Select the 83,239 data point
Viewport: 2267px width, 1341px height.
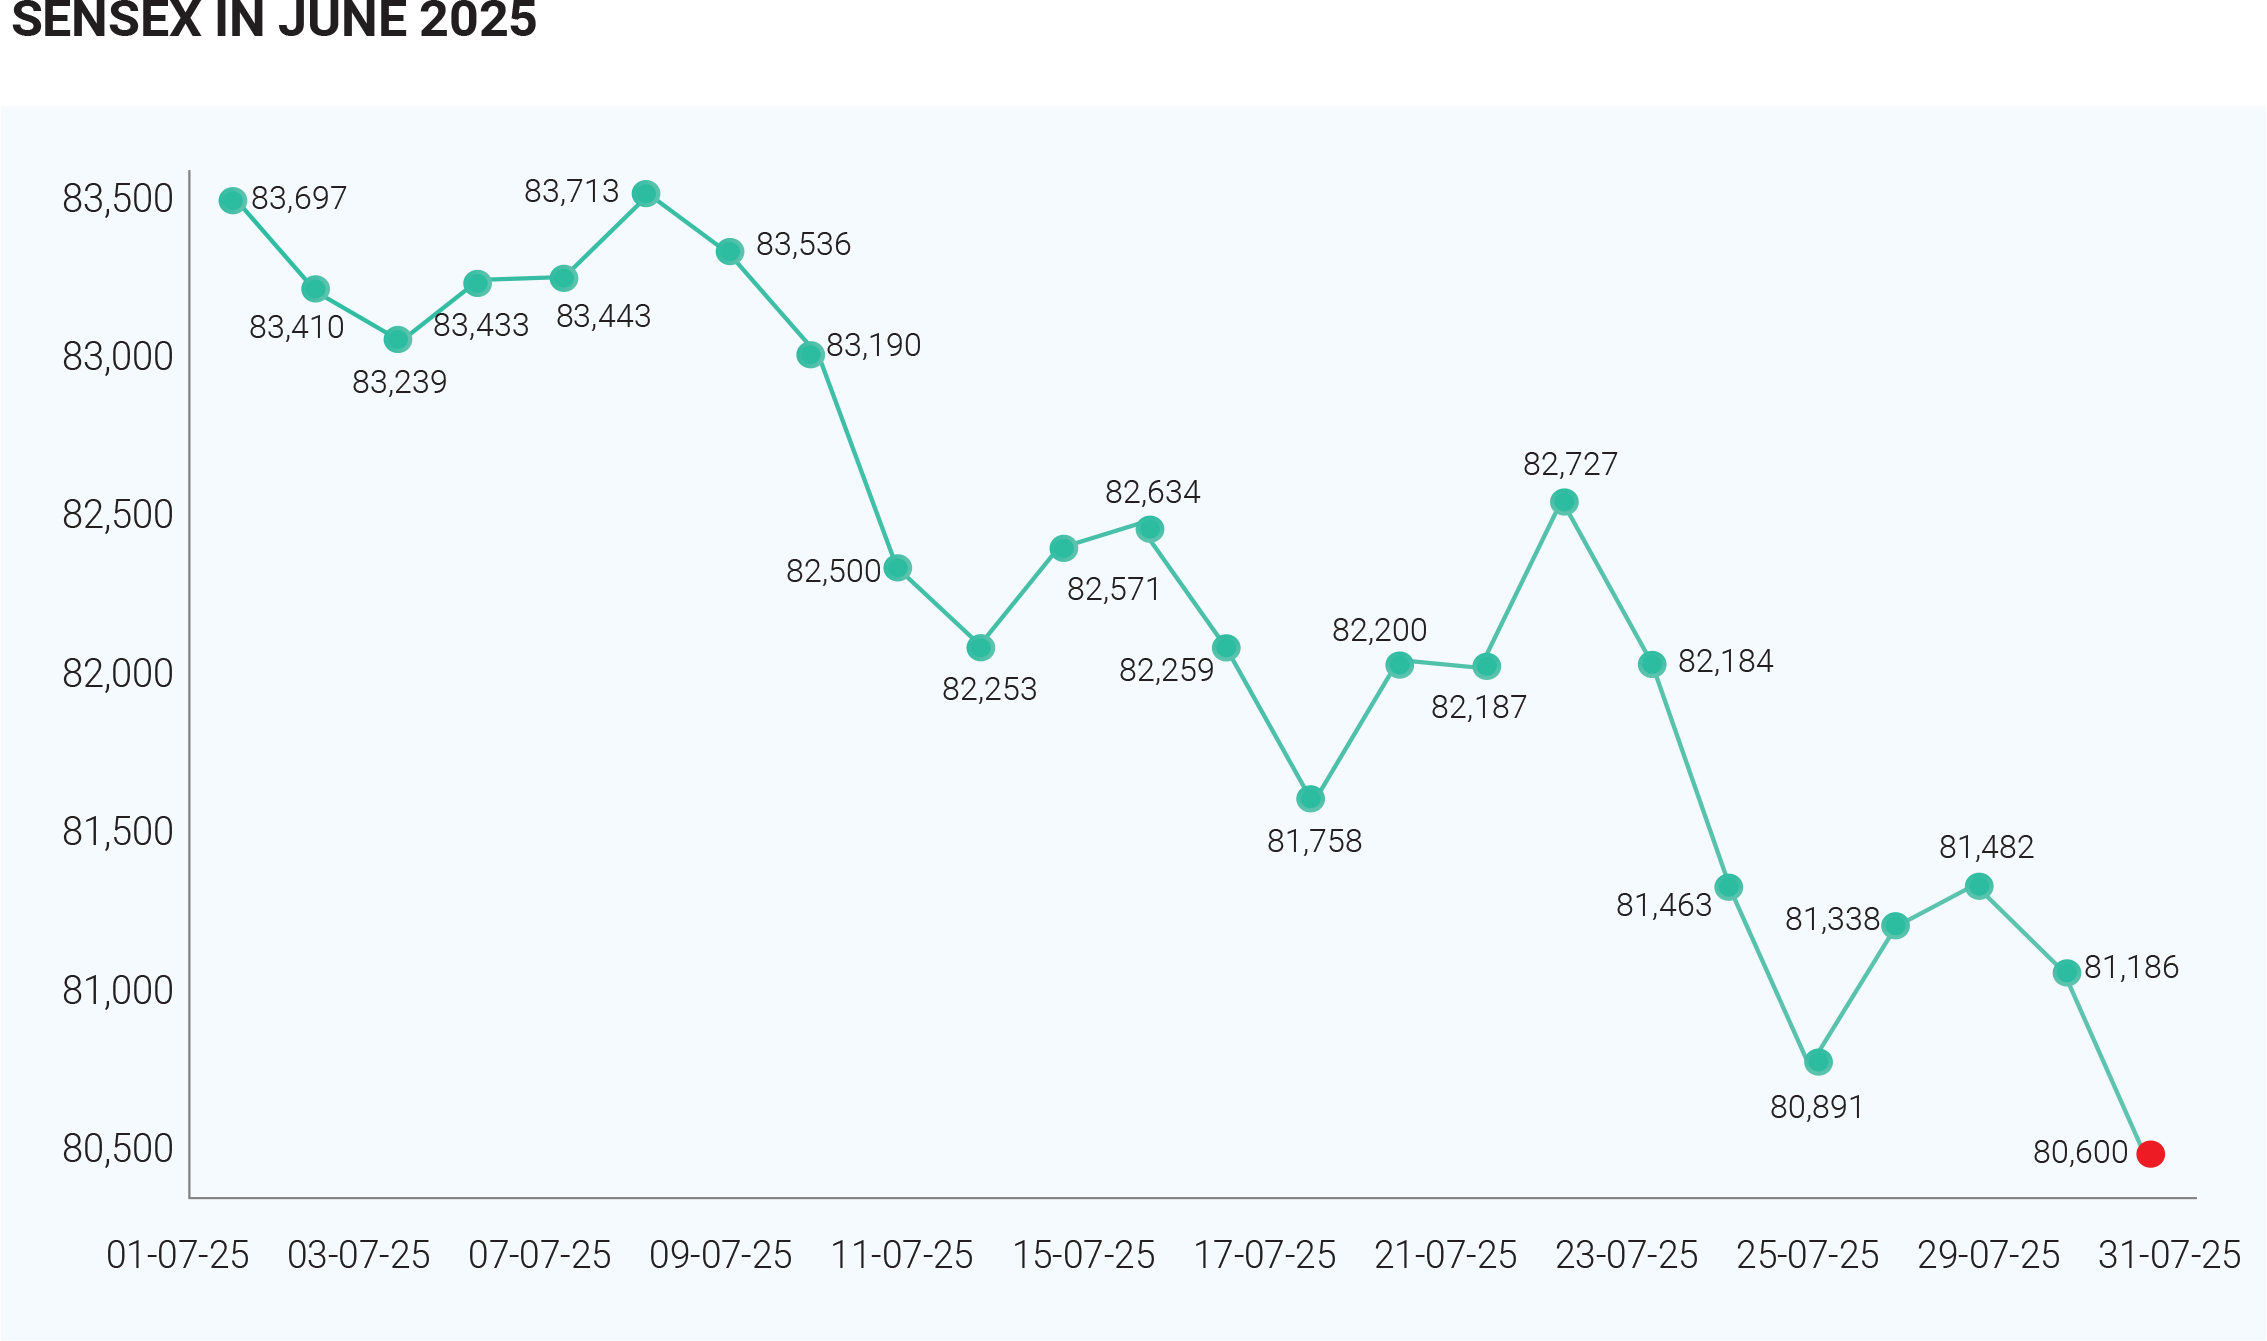tap(398, 340)
